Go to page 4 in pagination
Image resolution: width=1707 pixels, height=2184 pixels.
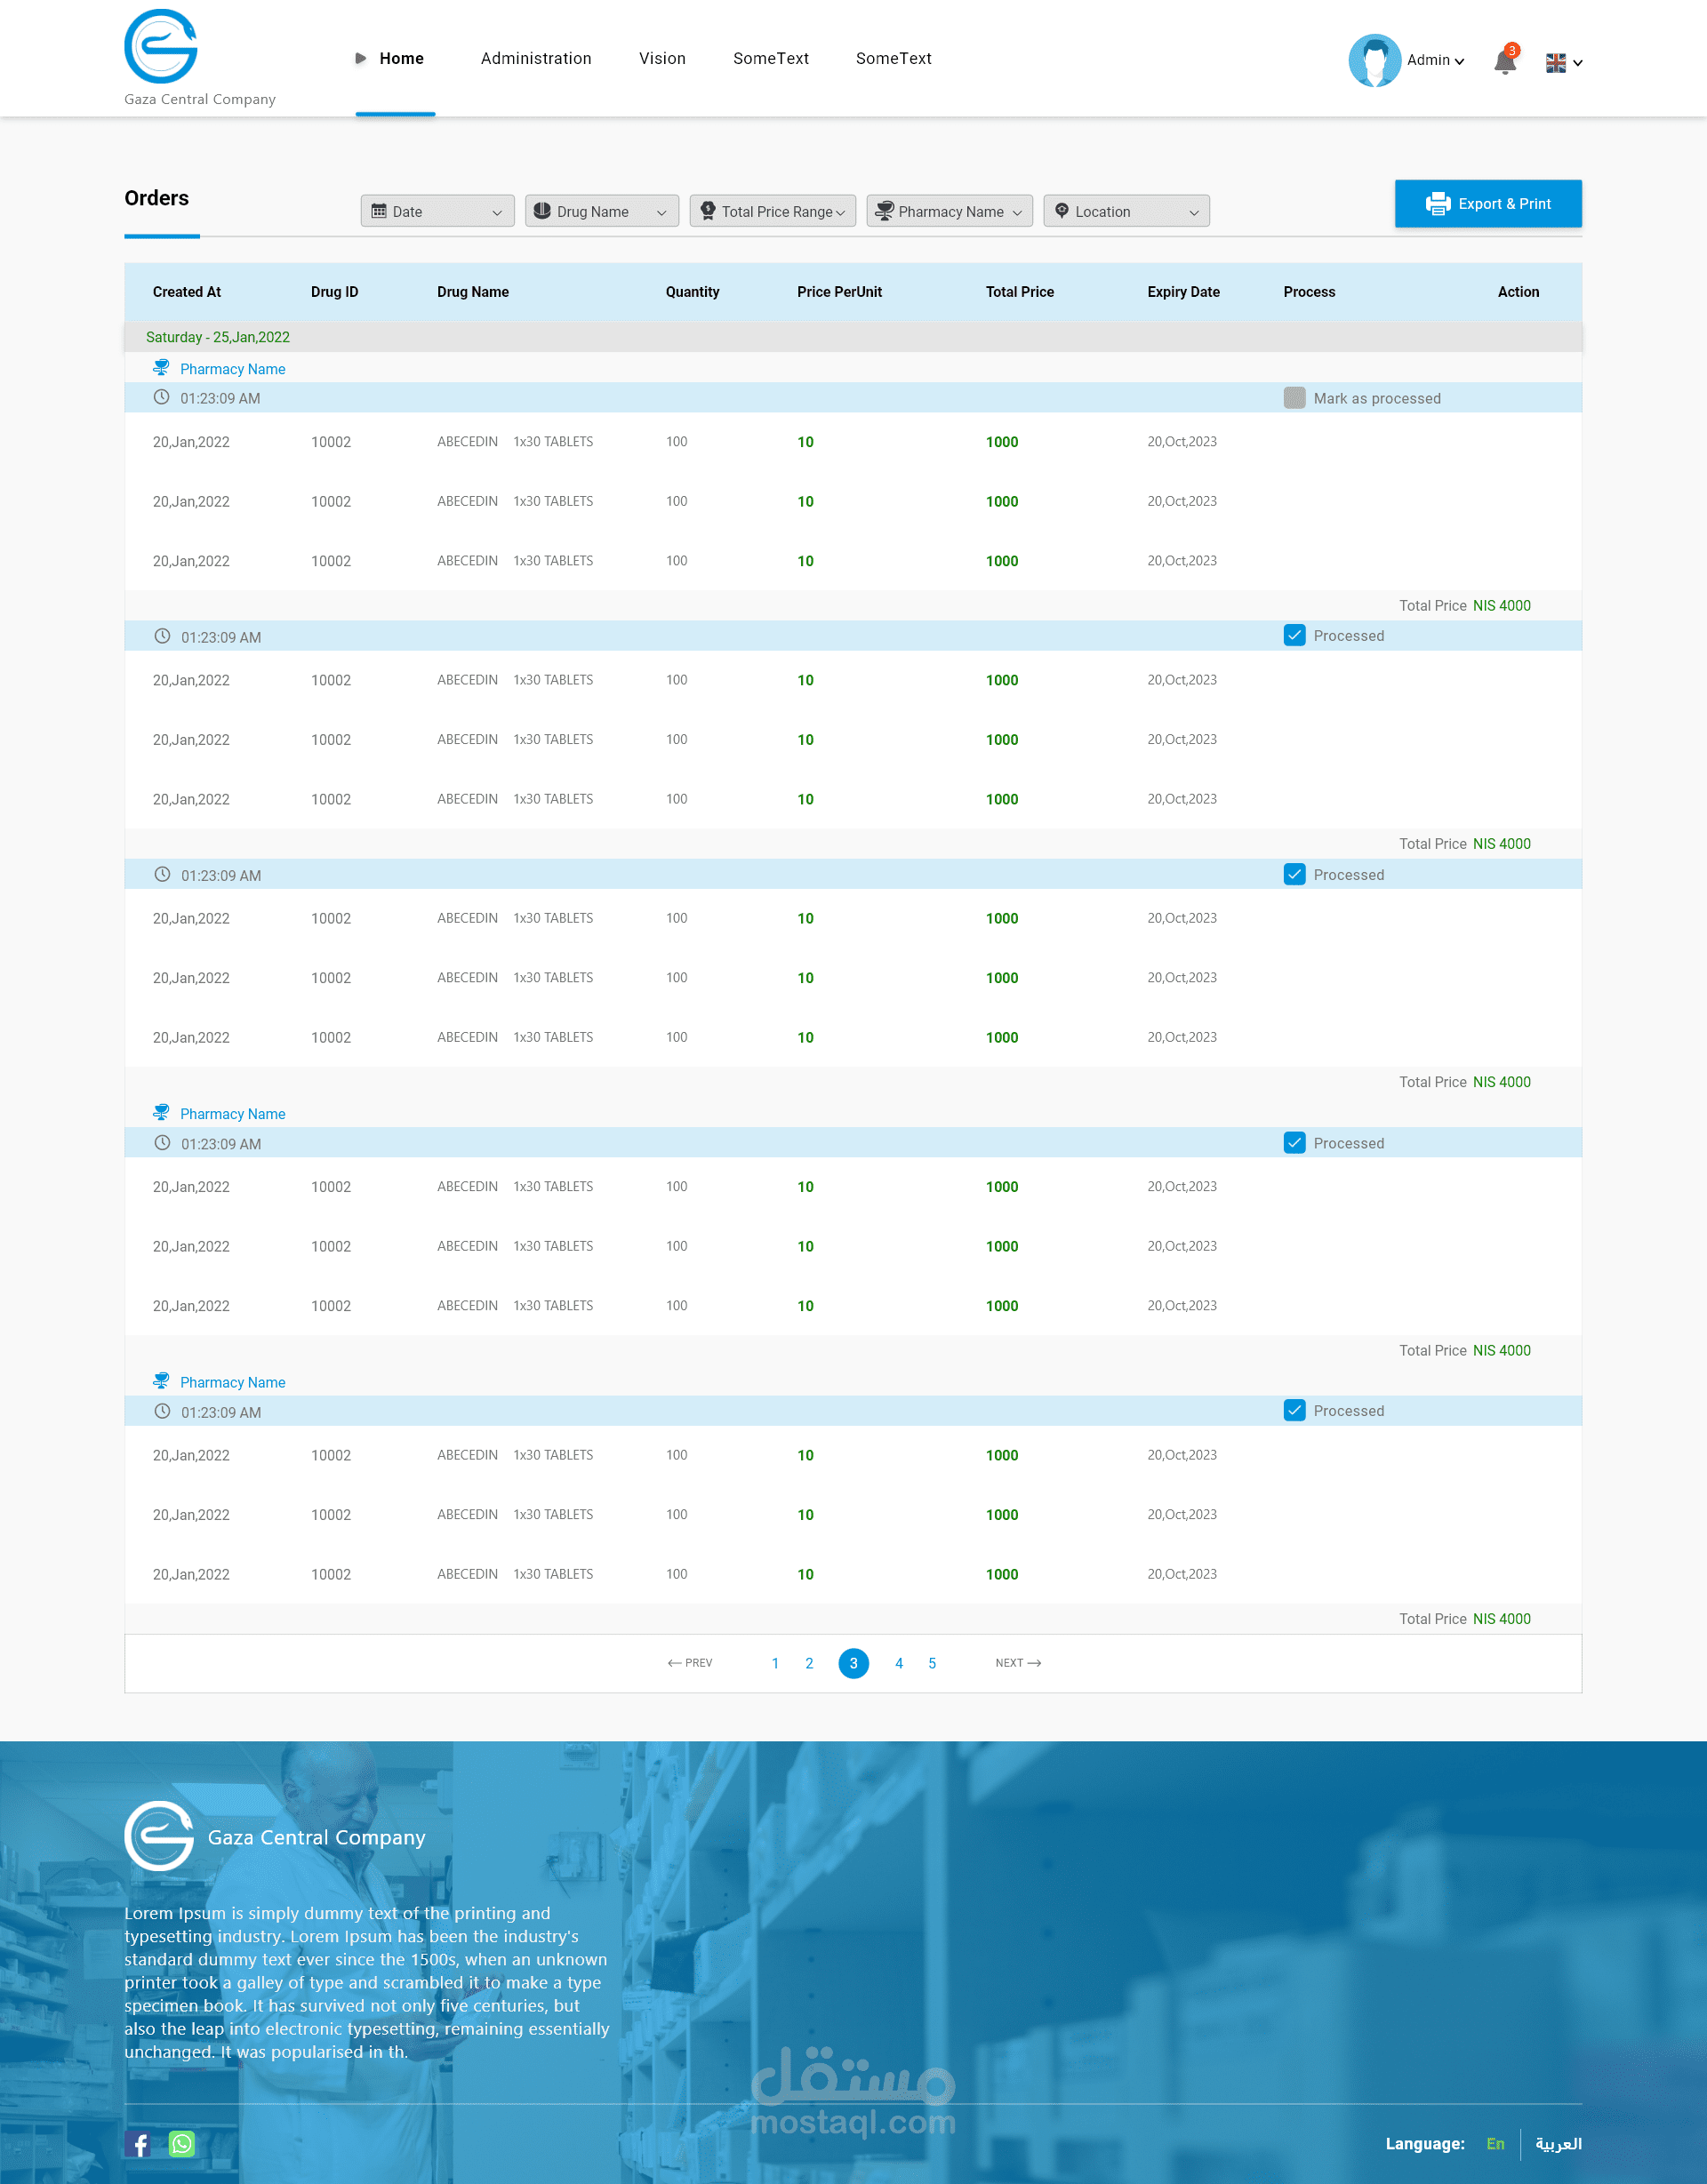point(899,1663)
